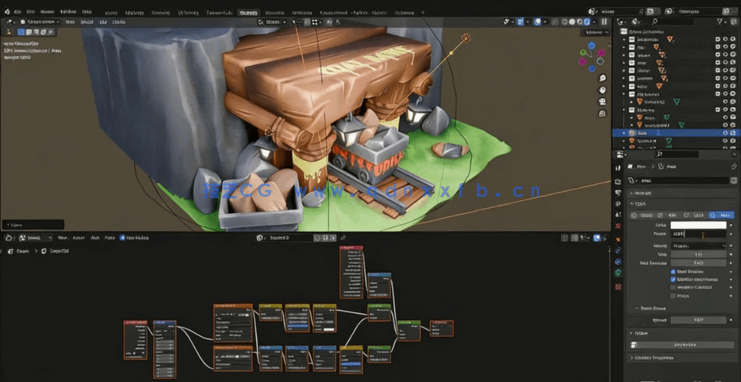Collapse the Nodes panel in Properties
Image resolution: width=741 pixels, height=382 pixels.
tap(683, 333)
